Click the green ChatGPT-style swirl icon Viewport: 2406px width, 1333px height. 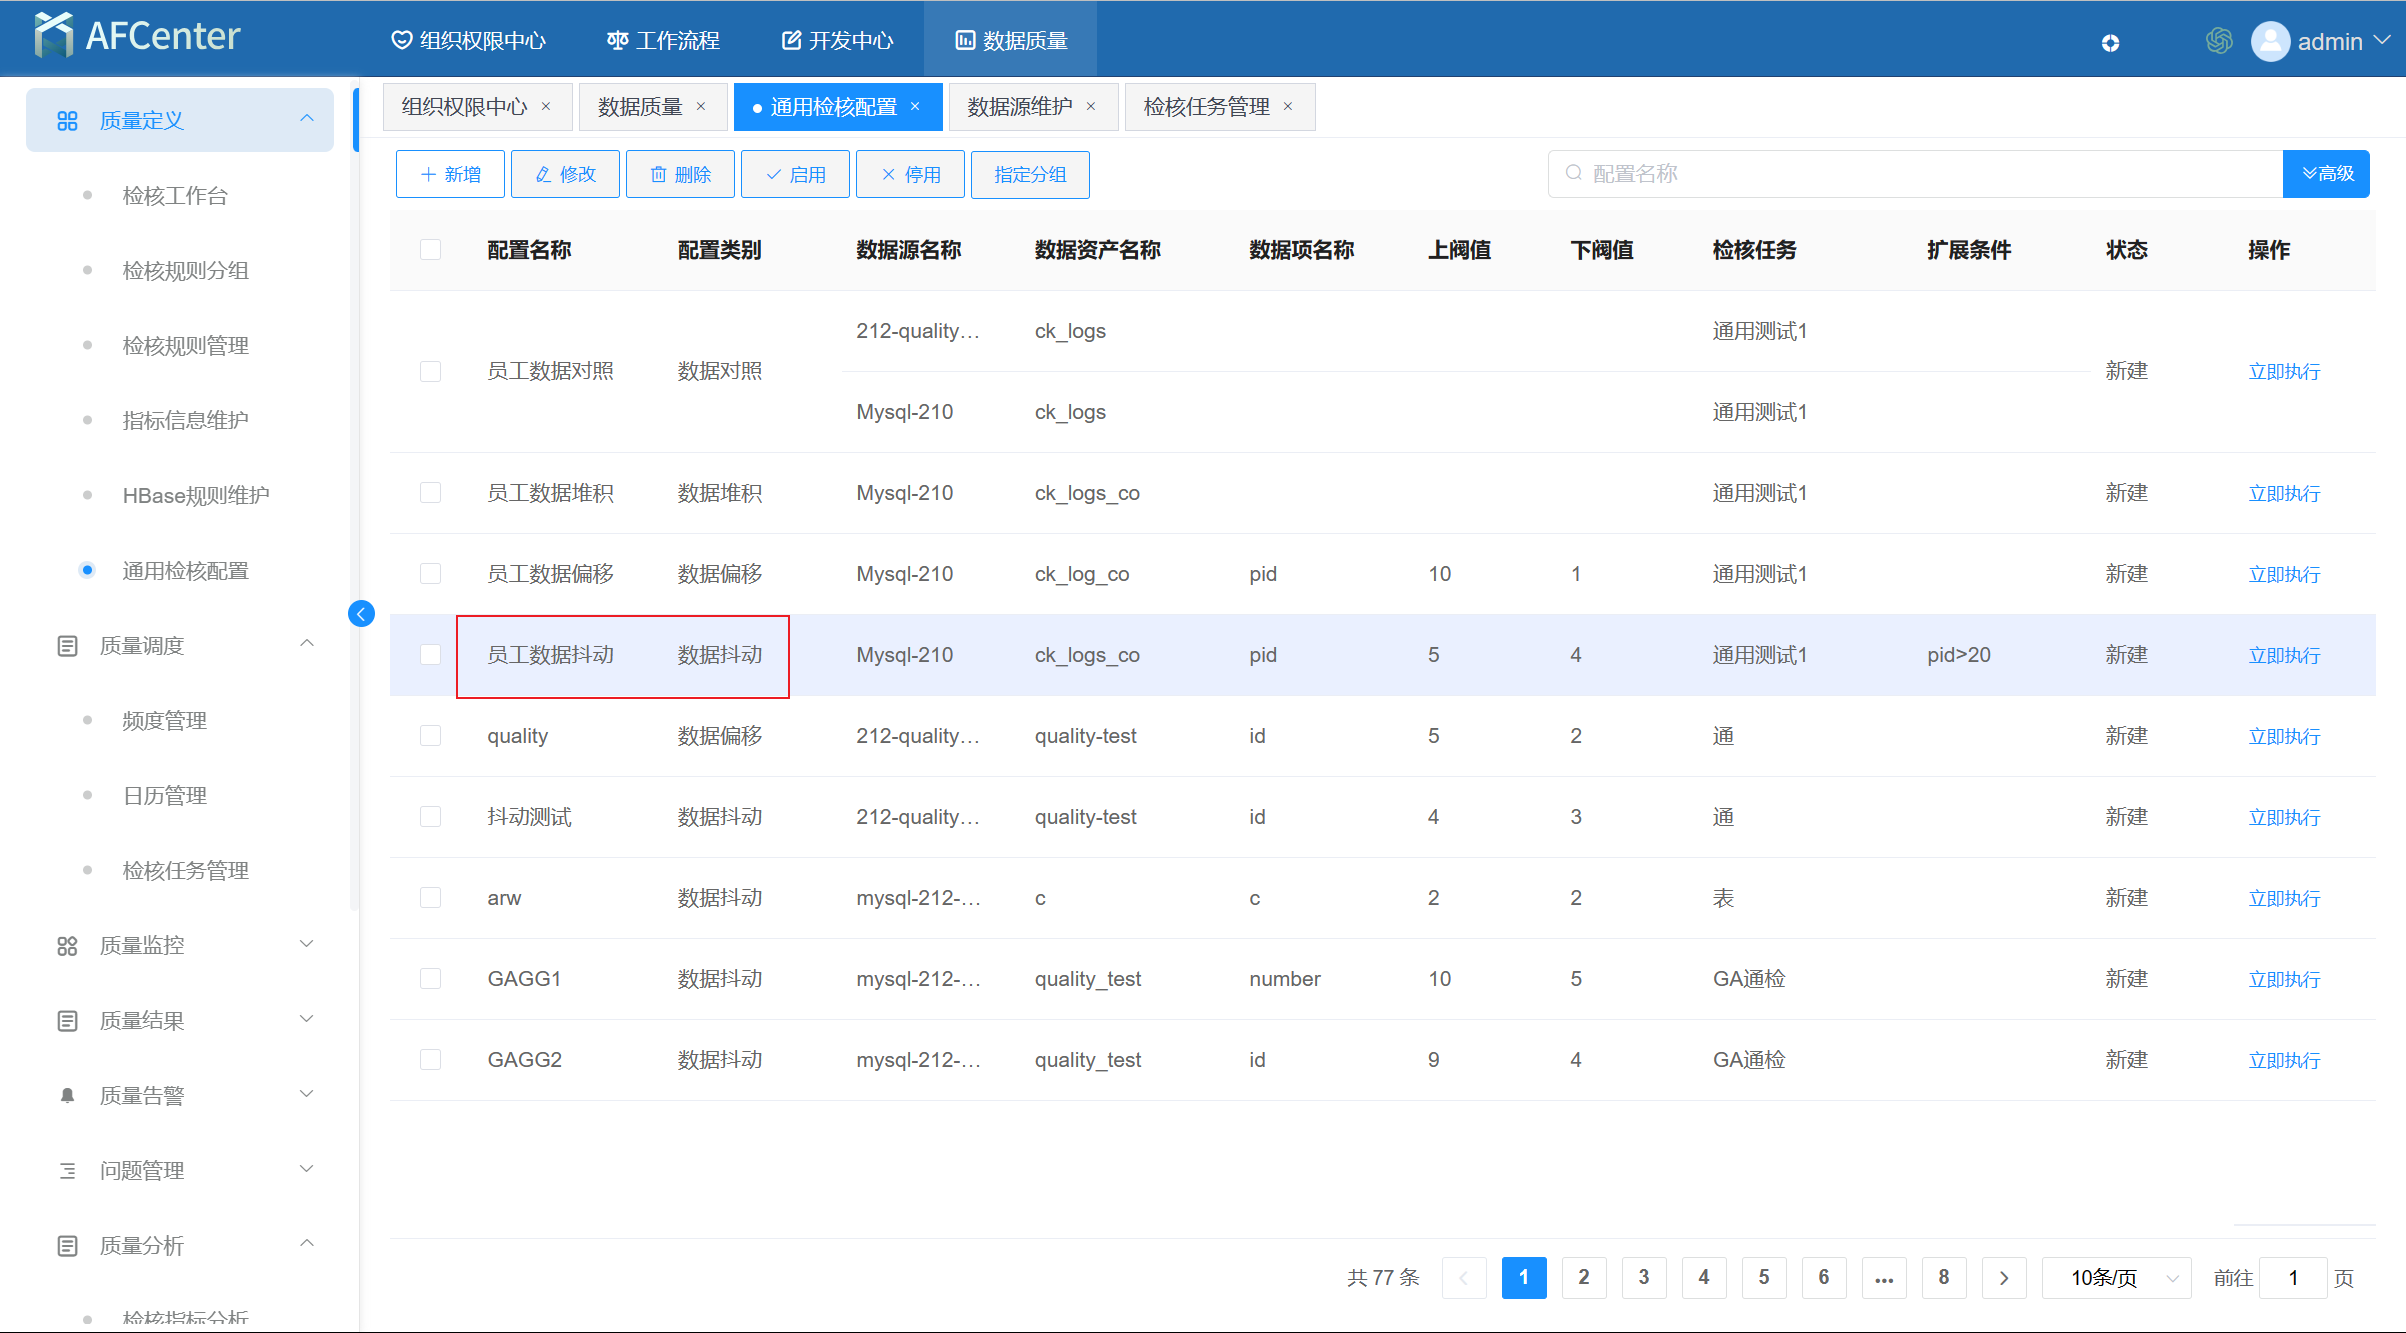[2218, 41]
